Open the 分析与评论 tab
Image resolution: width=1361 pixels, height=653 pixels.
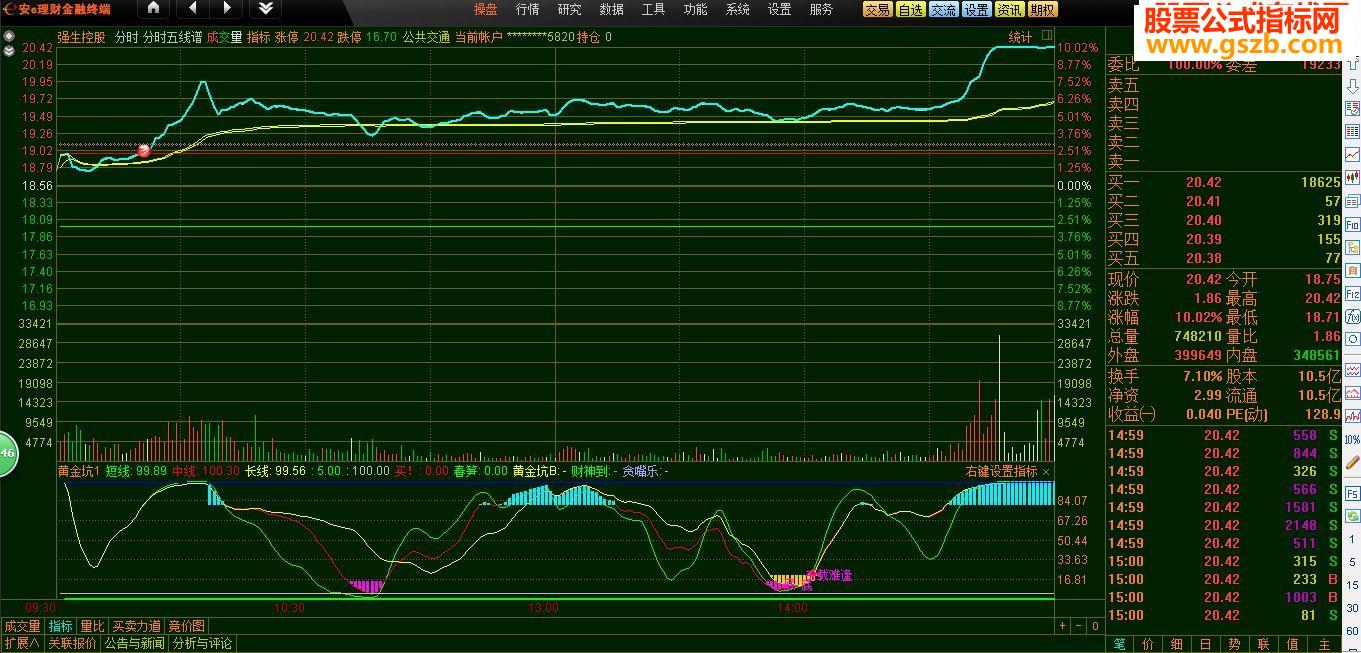203,643
